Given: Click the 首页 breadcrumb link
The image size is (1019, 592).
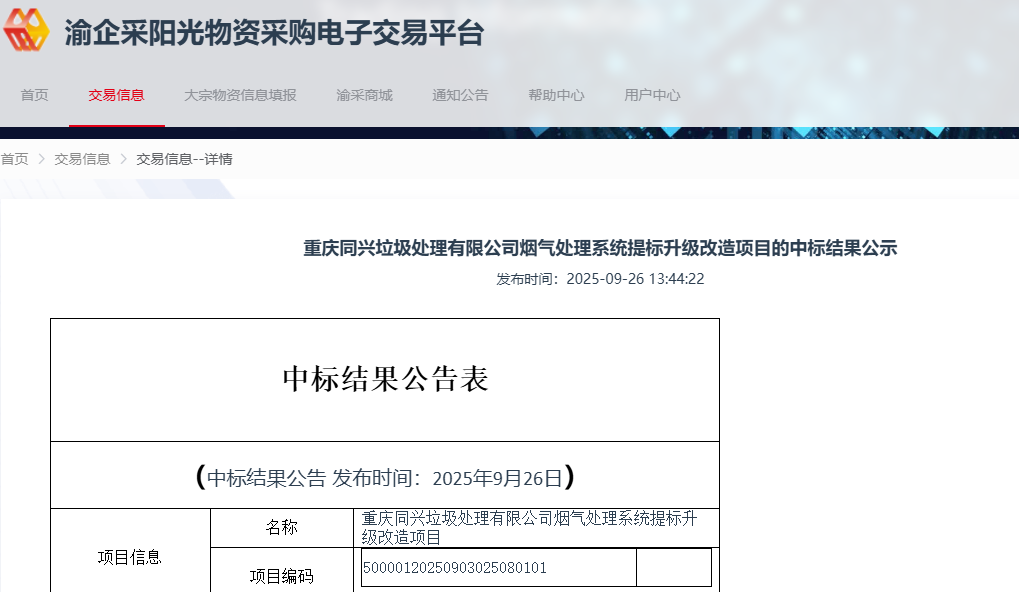Looking at the screenshot, I should pyautogui.click(x=15, y=159).
